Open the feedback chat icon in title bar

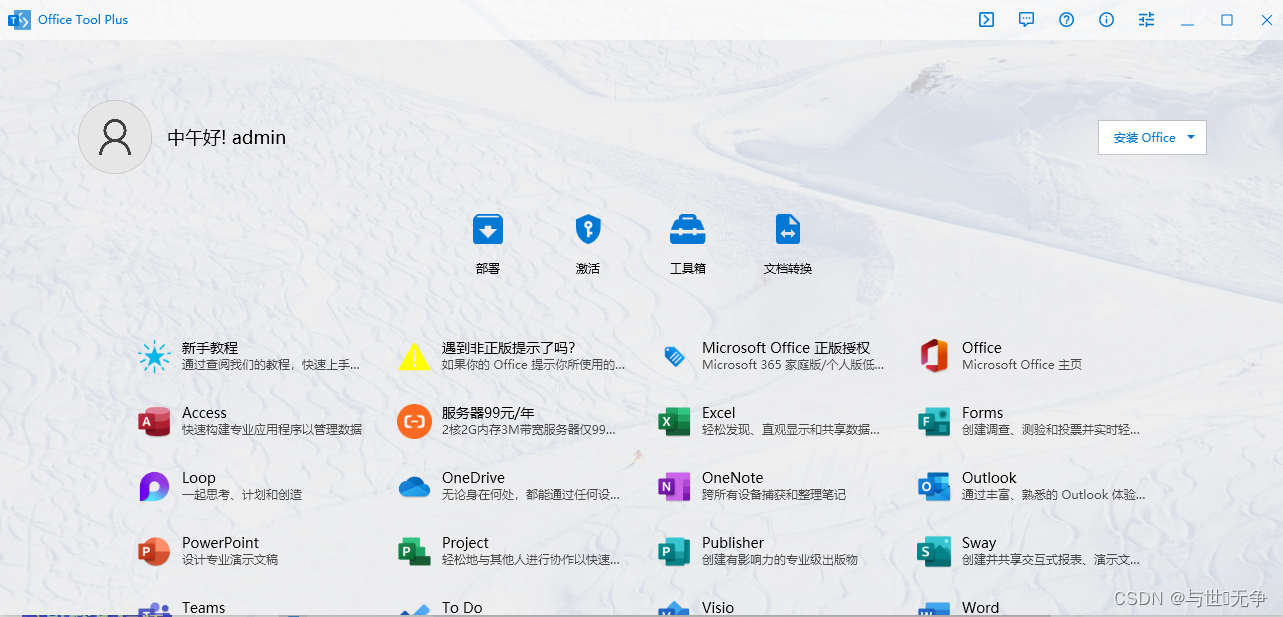tap(1026, 19)
